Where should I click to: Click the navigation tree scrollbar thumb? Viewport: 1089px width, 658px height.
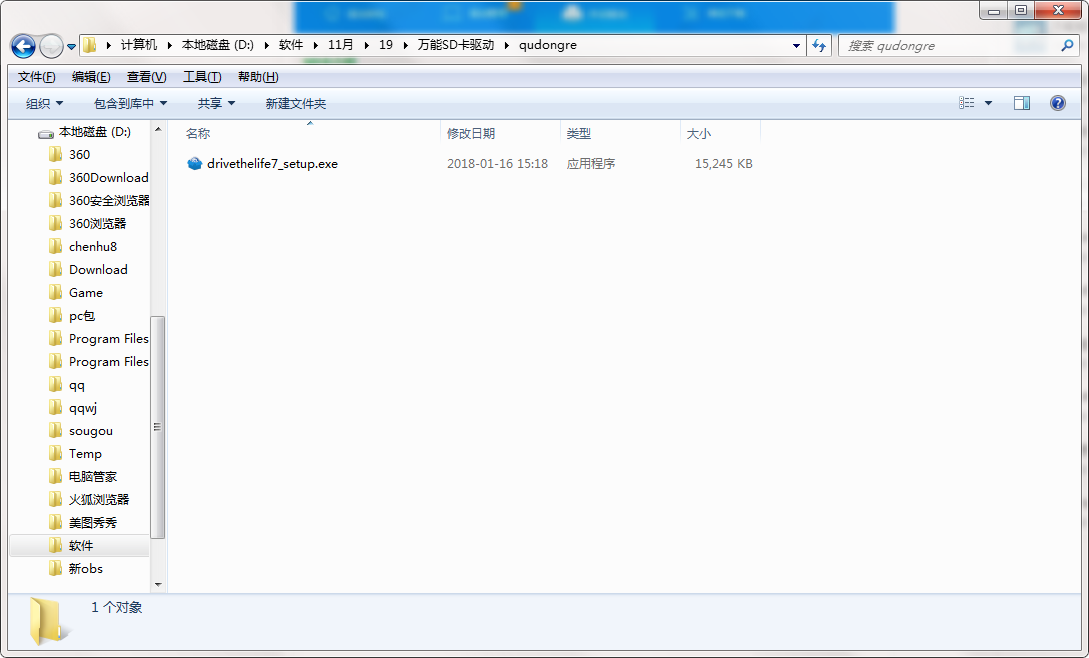click(x=158, y=427)
